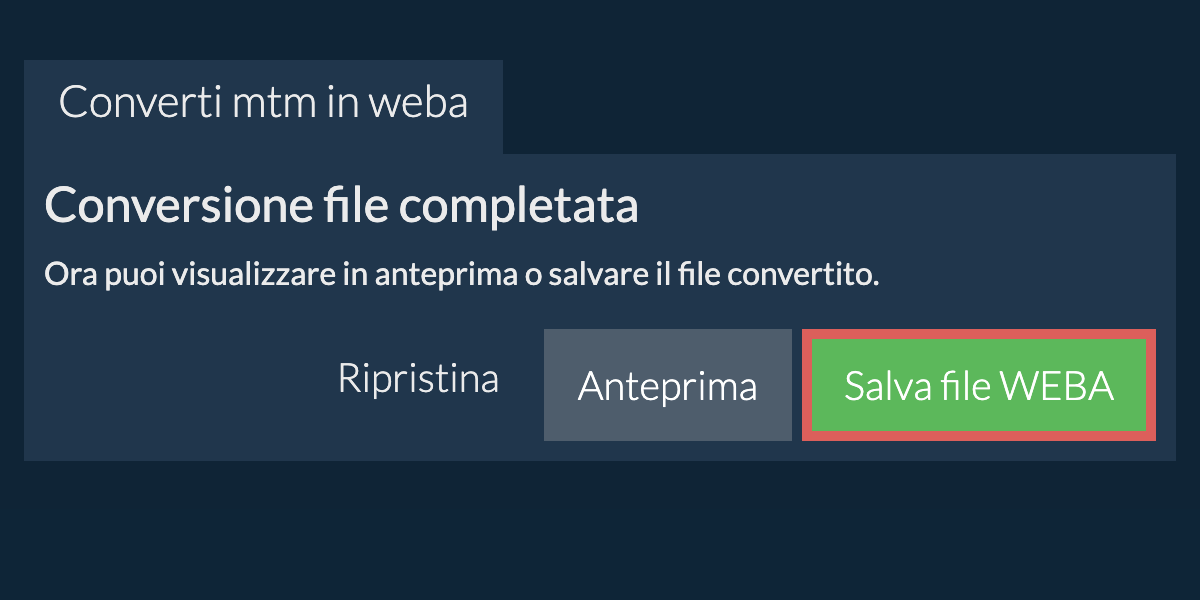Click the Ripristina link

tap(418, 380)
